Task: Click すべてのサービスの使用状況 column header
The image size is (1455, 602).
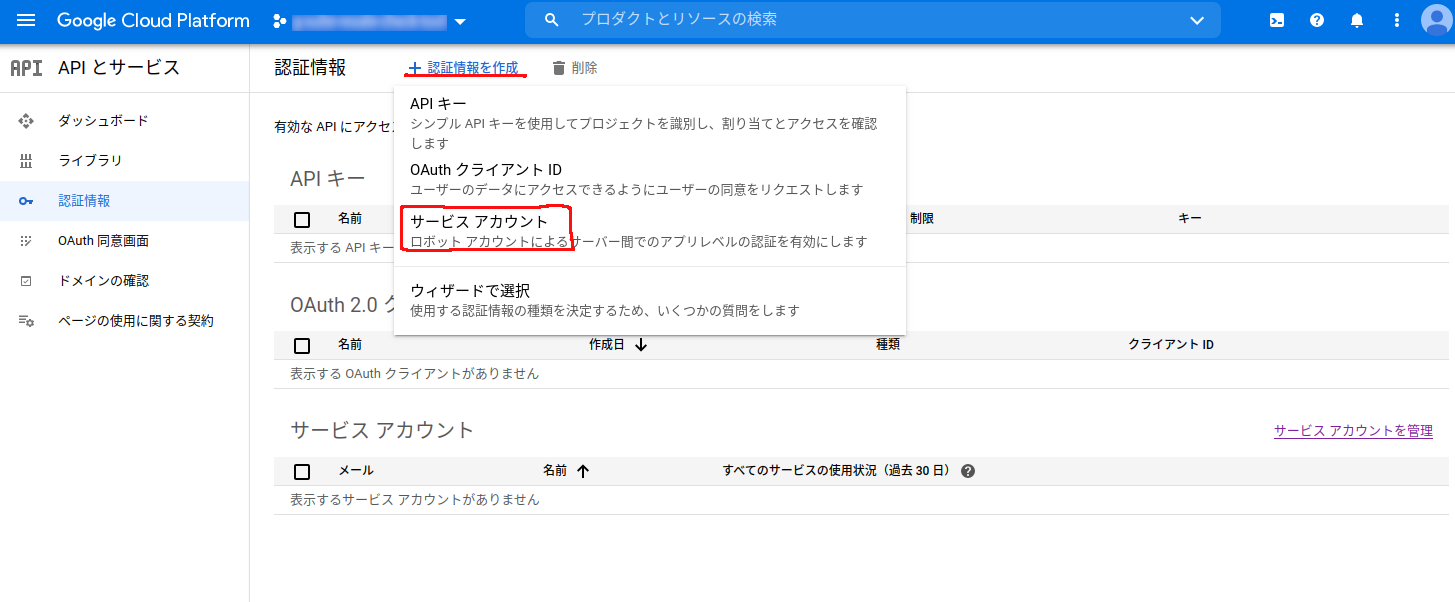Action: click(x=837, y=470)
